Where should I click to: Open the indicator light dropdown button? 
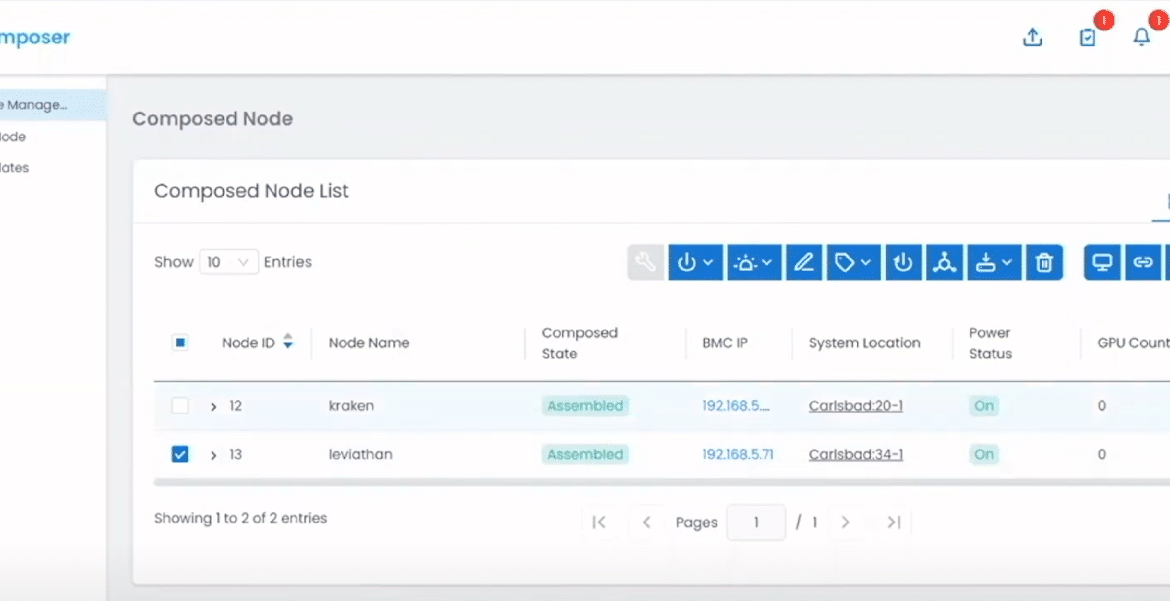(754, 263)
